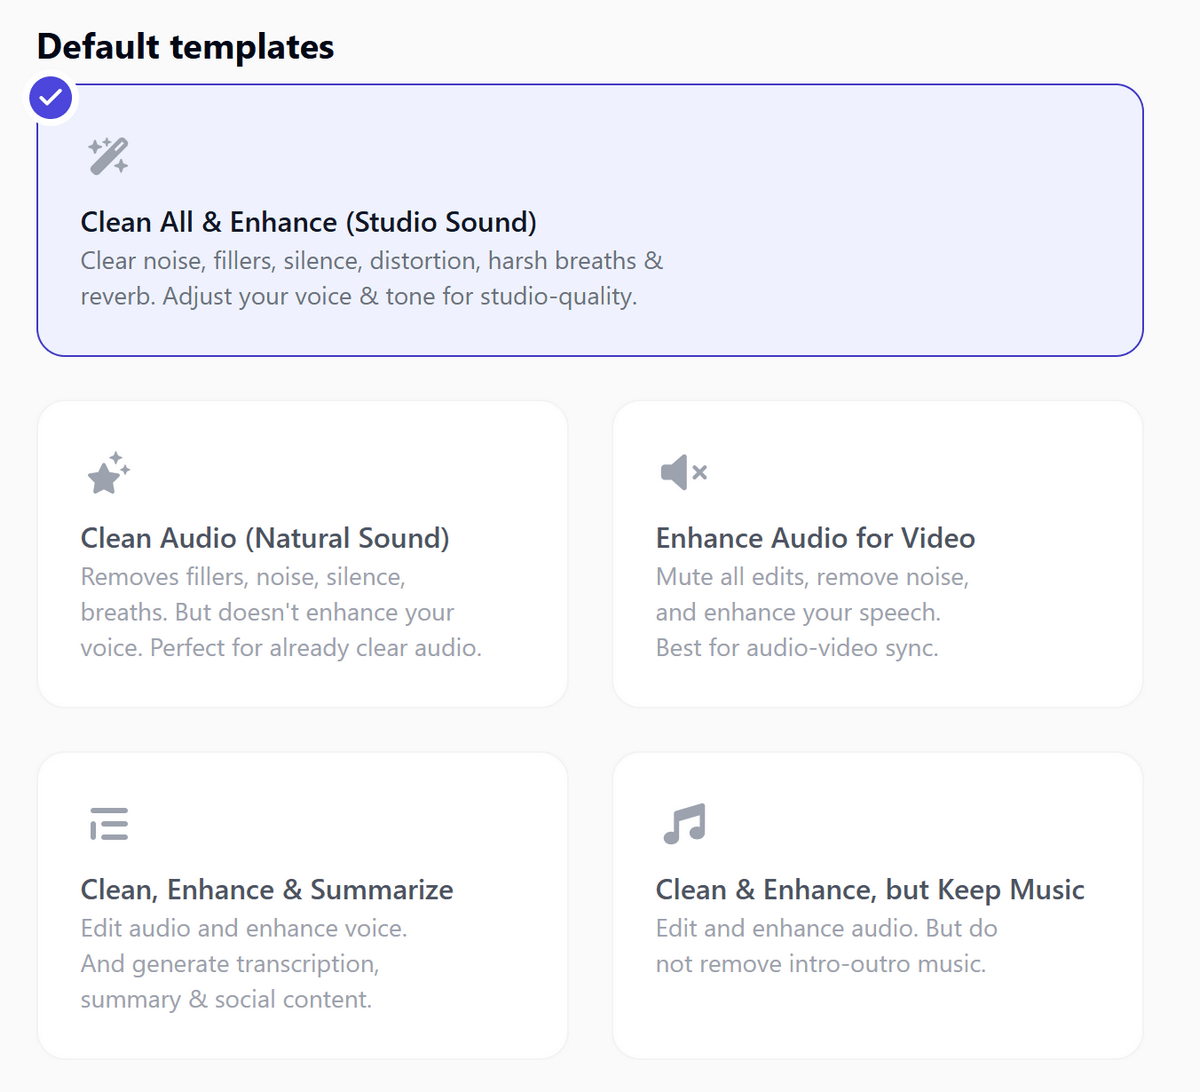Click the Default templates heading
The width and height of the screenshot is (1200, 1092).
185,47
